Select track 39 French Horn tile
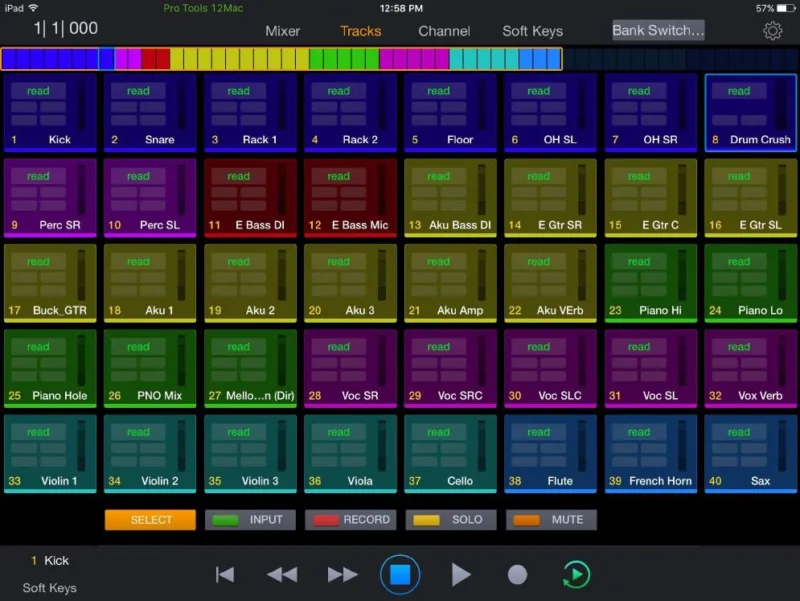The width and height of the screenshot is (800, 601). [x=651, y=454]
